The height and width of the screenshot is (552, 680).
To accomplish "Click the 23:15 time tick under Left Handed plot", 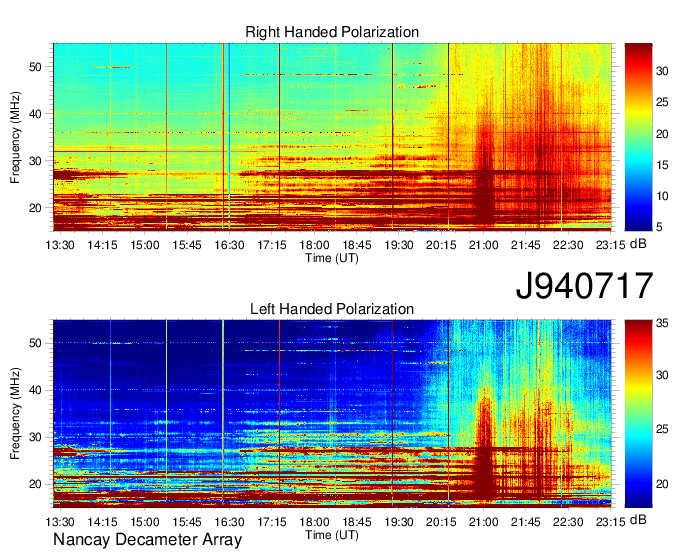I will click(610, 522).
